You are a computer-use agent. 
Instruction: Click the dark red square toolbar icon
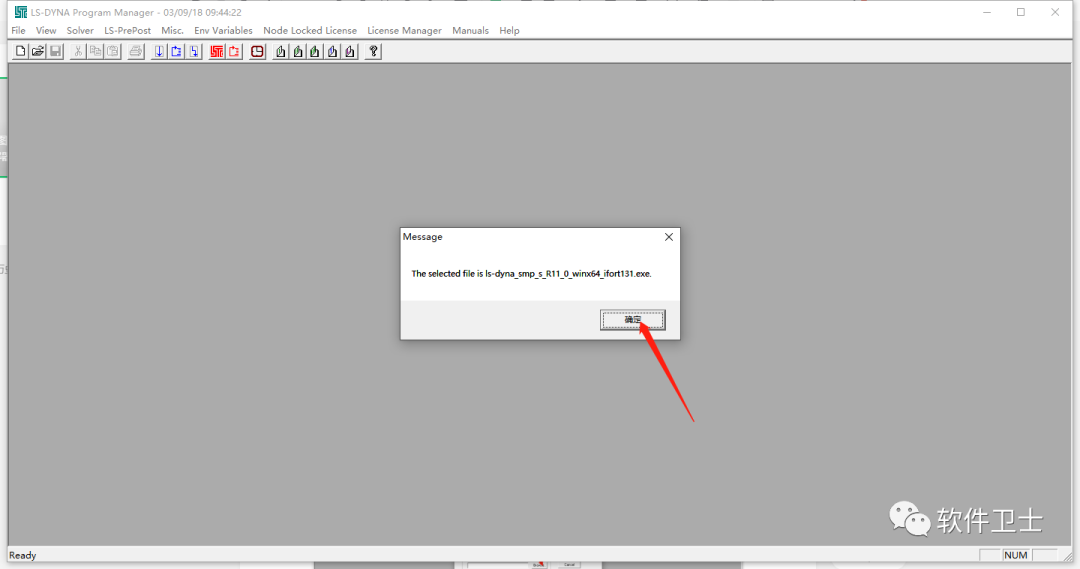coord(257,51)
